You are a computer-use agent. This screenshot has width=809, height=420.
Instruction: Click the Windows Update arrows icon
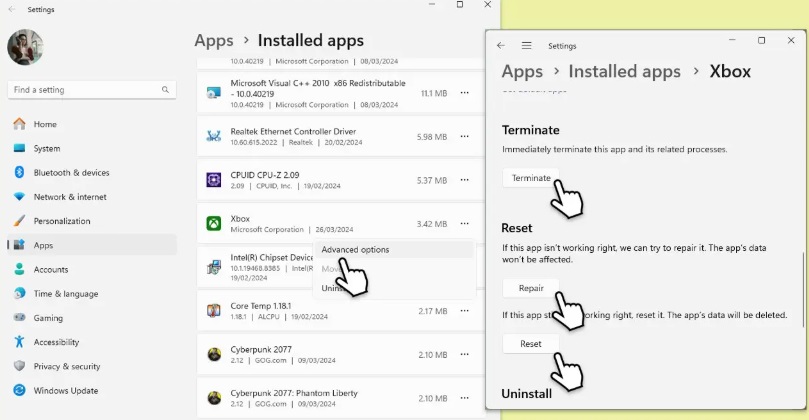tap(19, 390)
